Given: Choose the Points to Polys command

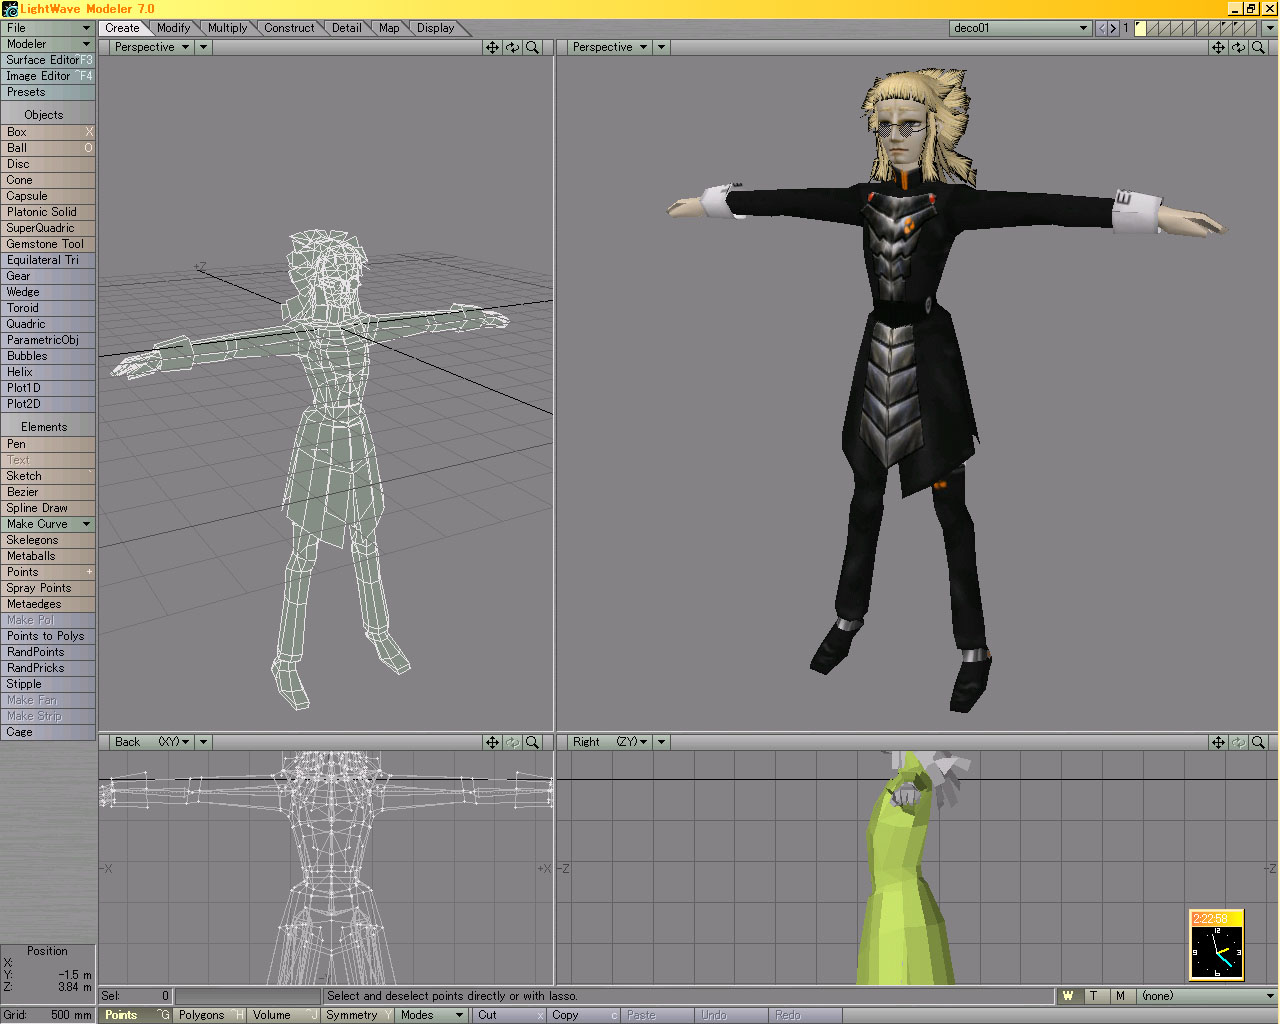Looking at the screenshot, I should [x=48, y=636].
